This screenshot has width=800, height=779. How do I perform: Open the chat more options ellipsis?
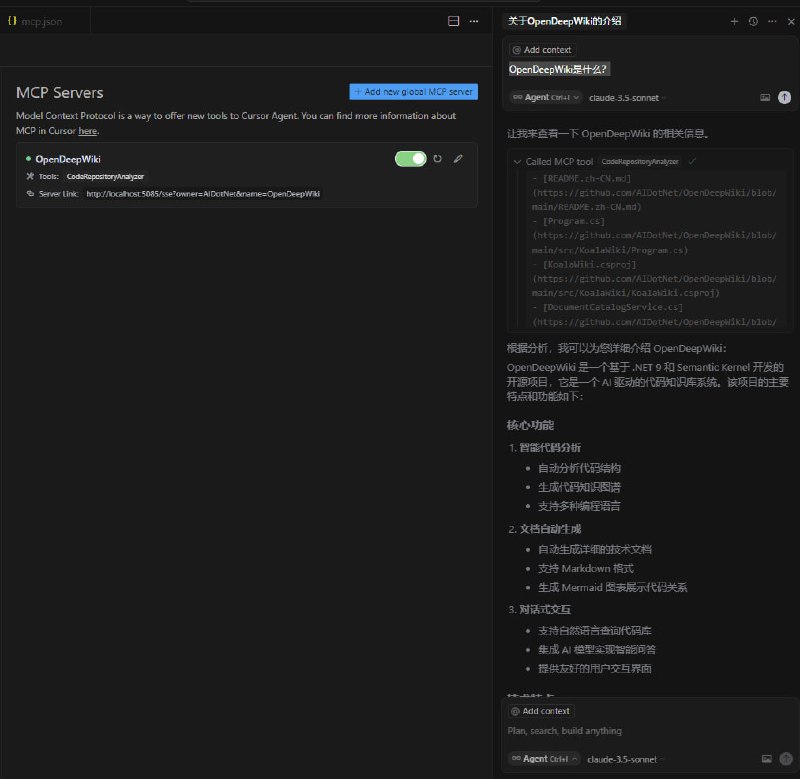(772, 21)
